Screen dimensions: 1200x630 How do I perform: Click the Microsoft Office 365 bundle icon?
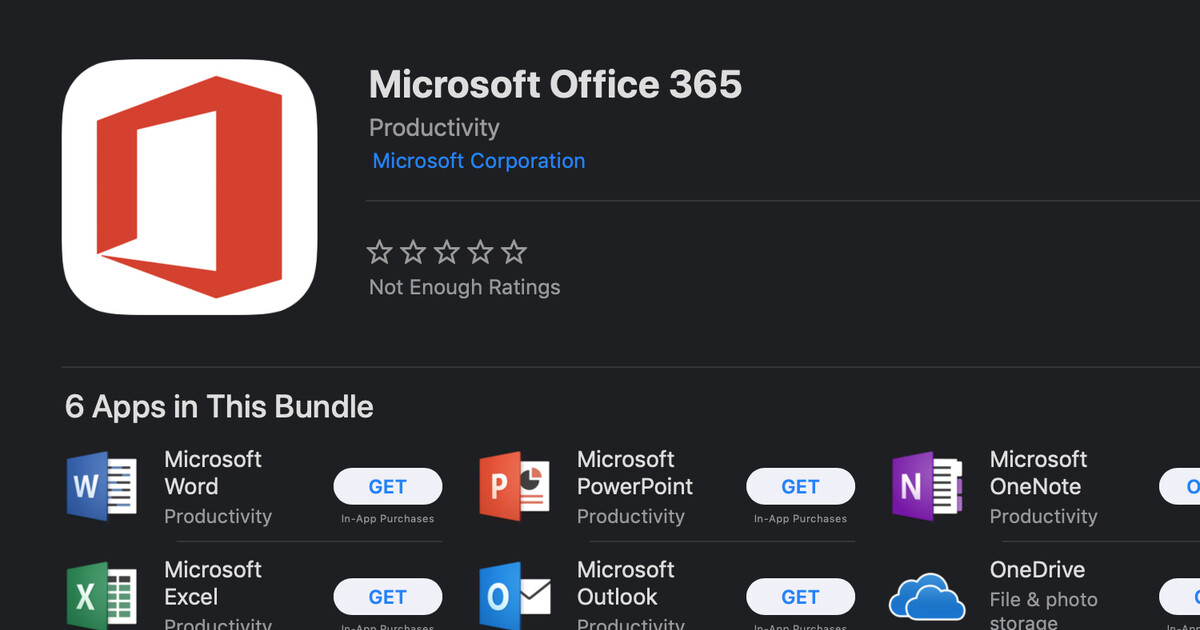click(x=190, y=187)
